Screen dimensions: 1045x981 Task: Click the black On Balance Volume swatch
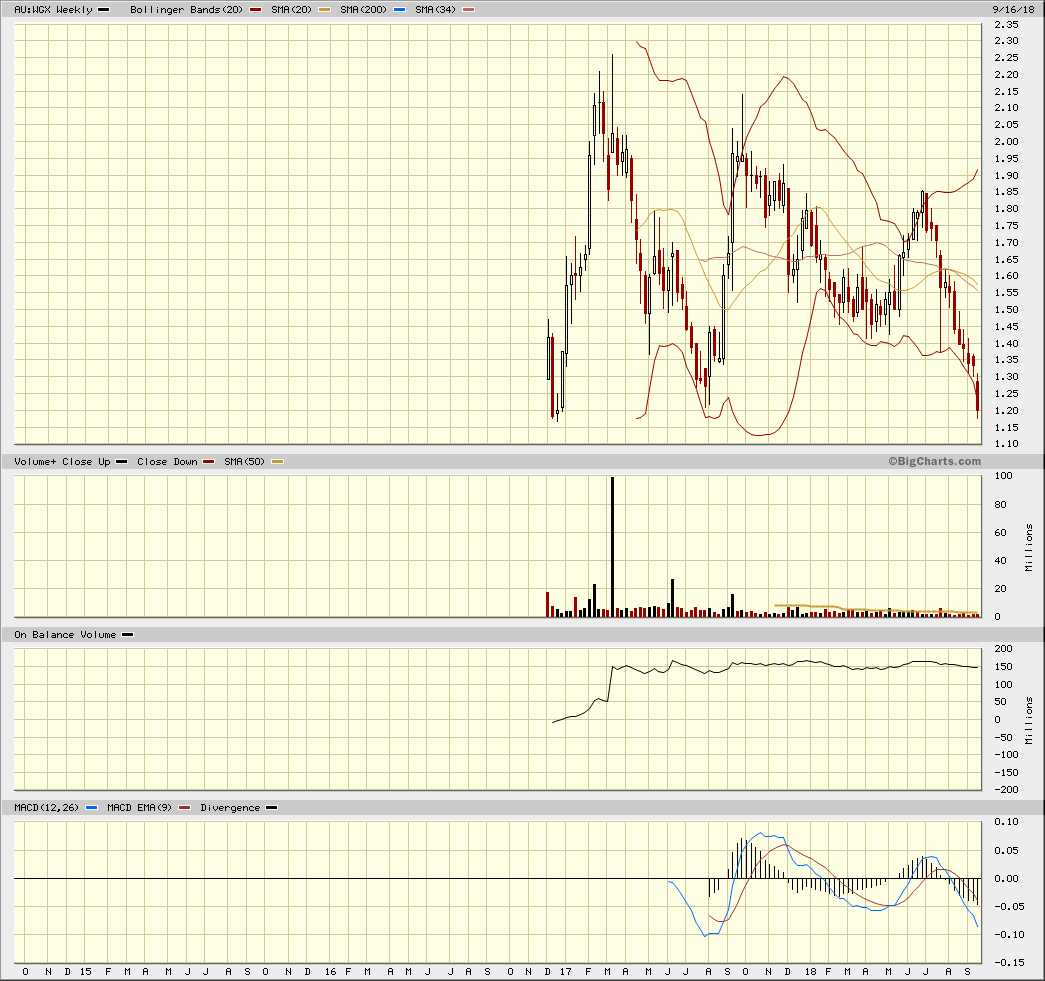(127, 635)
